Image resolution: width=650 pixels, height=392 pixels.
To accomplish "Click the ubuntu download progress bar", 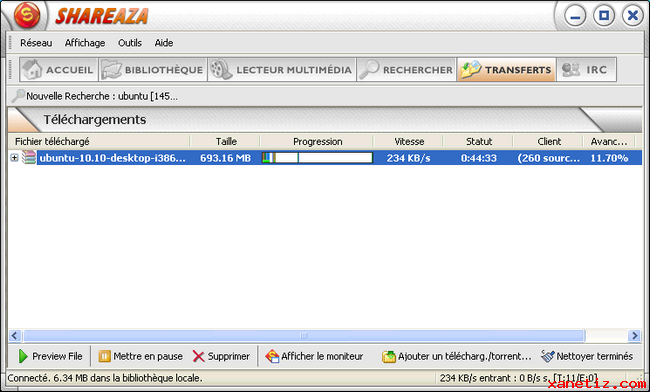I will click(317, 158).
